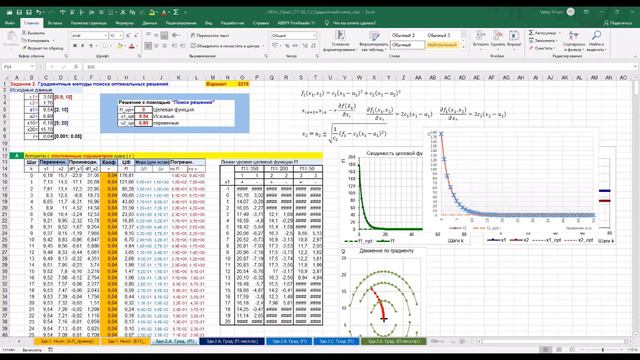
Task: Apply percent style to cells
Action: [x=287, y=46]
